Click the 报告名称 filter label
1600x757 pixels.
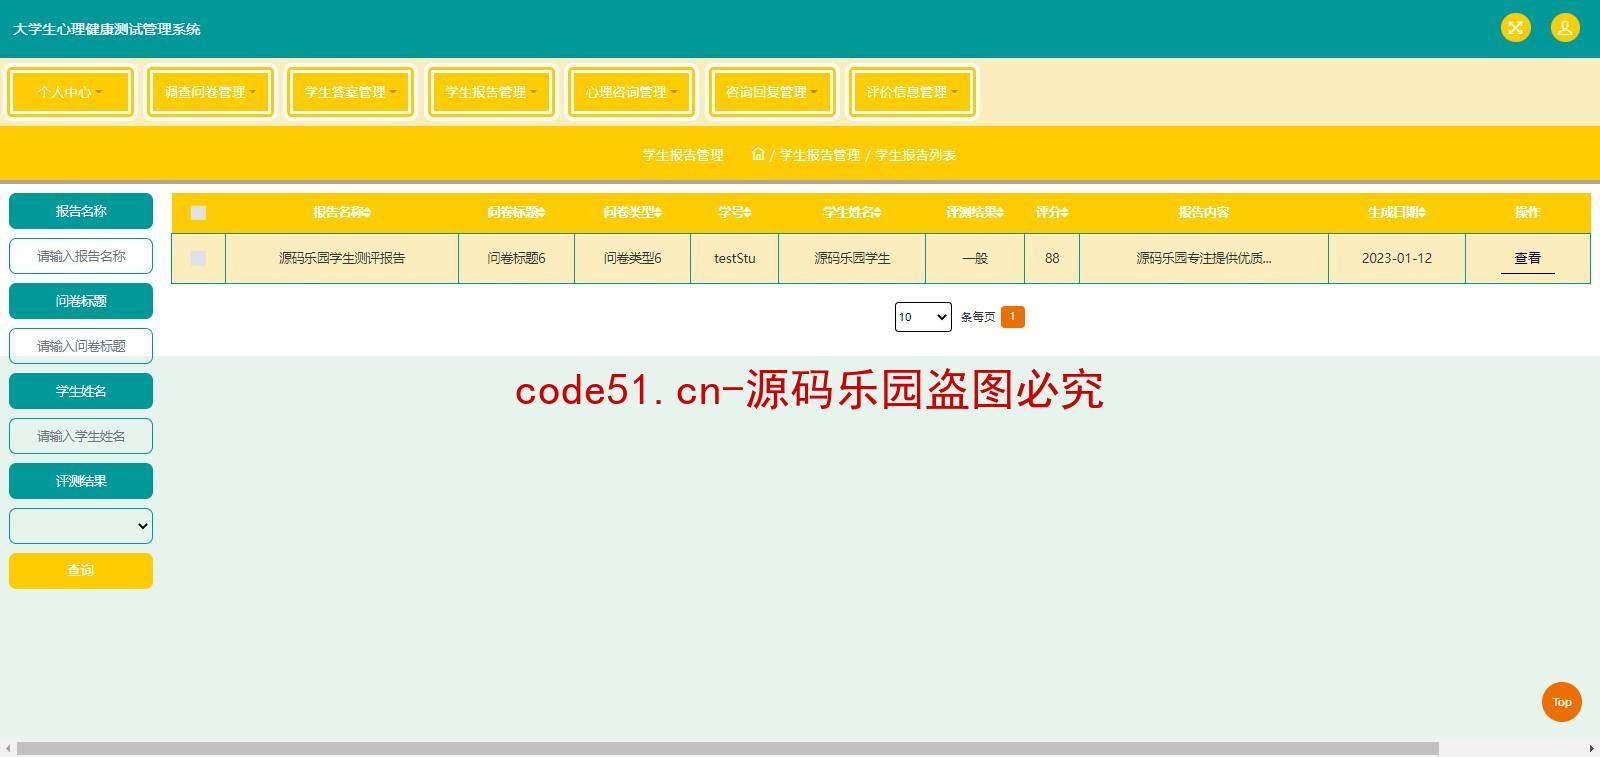click(x=81, y=211)
